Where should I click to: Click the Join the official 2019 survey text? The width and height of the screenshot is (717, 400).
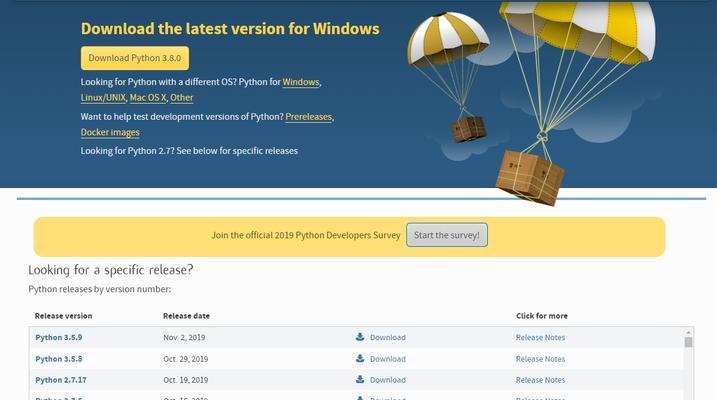click(x=305, y=235)
